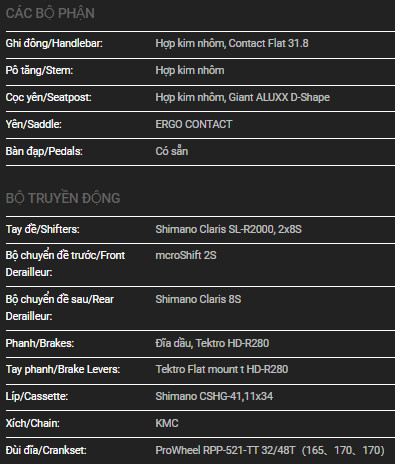Select the Shimano Claris 8S rear derailleur value
The width and height of the screenshot is (395, 464).
[x=198, y=299]
